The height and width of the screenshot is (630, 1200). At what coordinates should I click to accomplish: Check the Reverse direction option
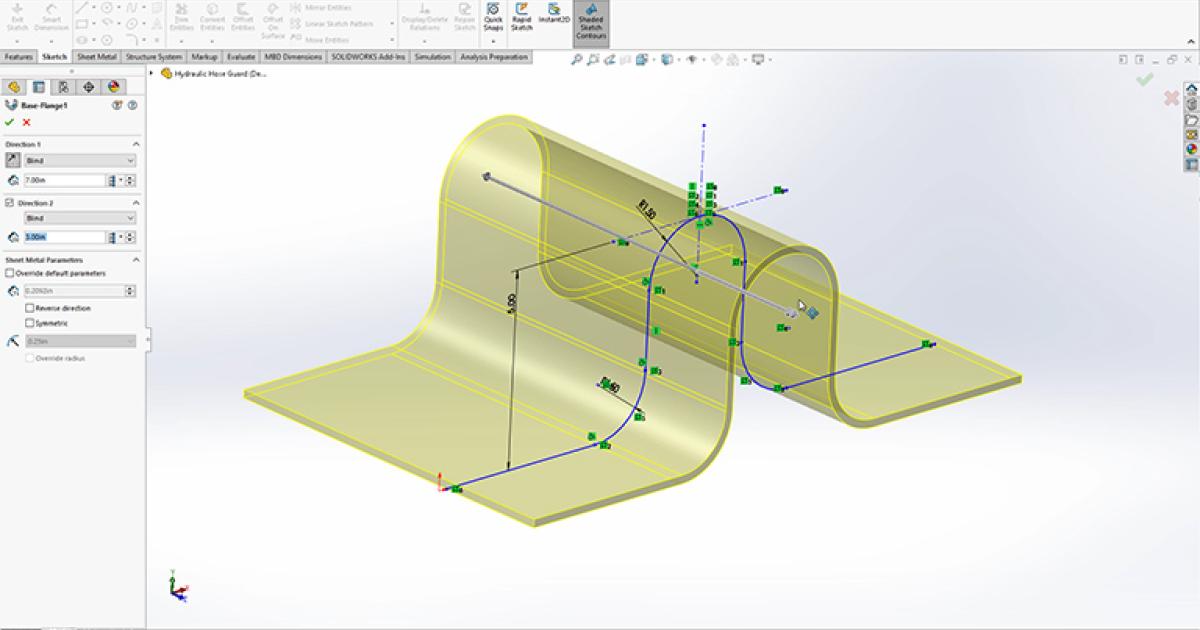pos(29,308)
